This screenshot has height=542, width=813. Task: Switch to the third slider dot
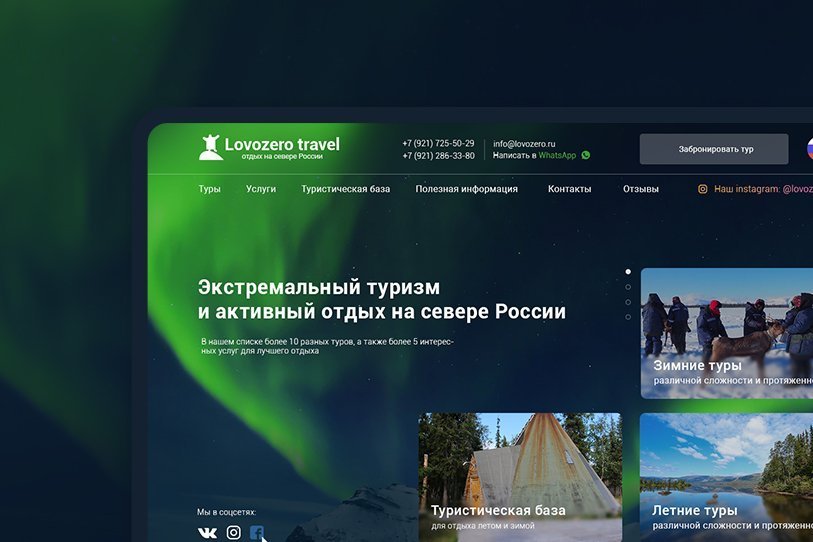click(628, 302)
